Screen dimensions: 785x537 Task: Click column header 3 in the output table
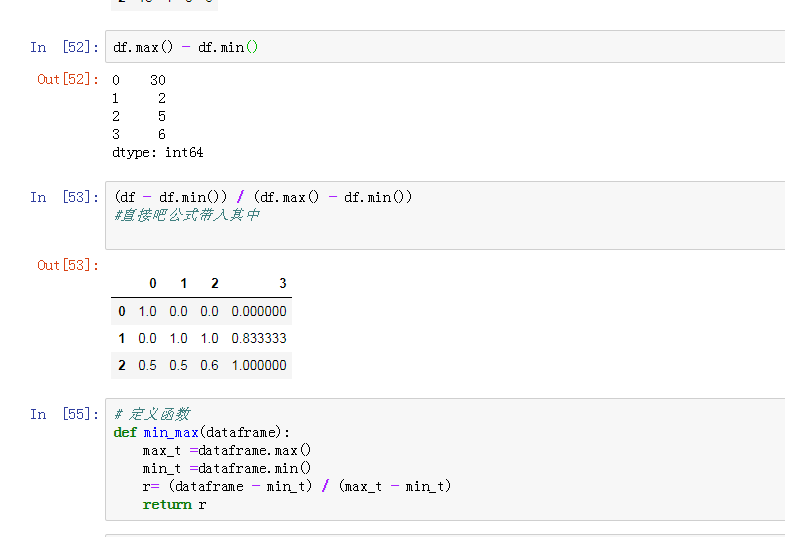[282, 284]
